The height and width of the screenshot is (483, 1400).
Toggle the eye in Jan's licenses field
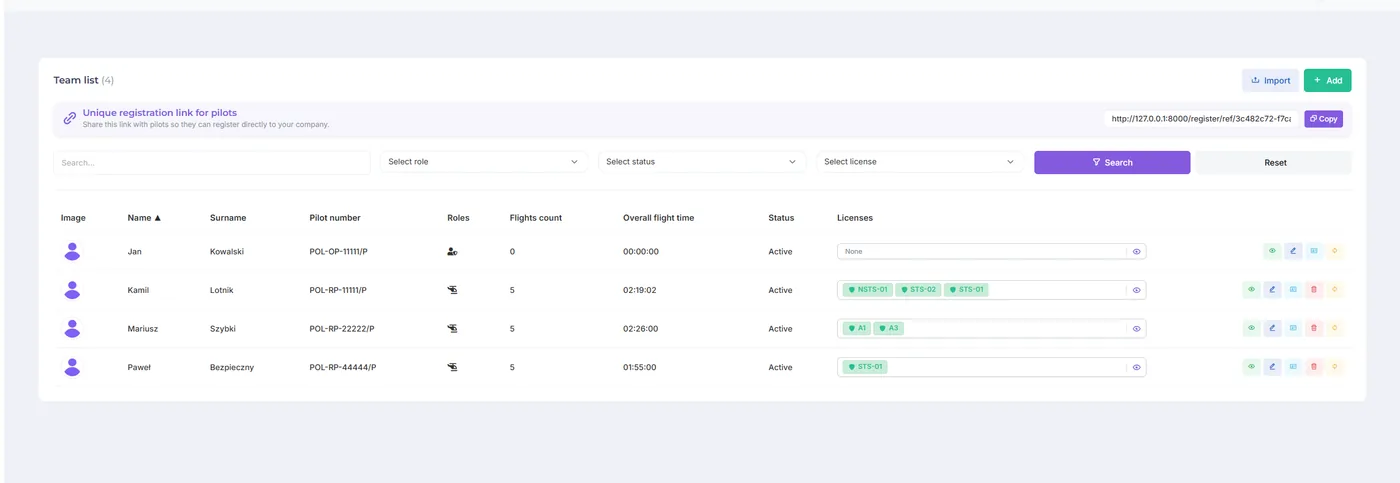click(1136, 252)
